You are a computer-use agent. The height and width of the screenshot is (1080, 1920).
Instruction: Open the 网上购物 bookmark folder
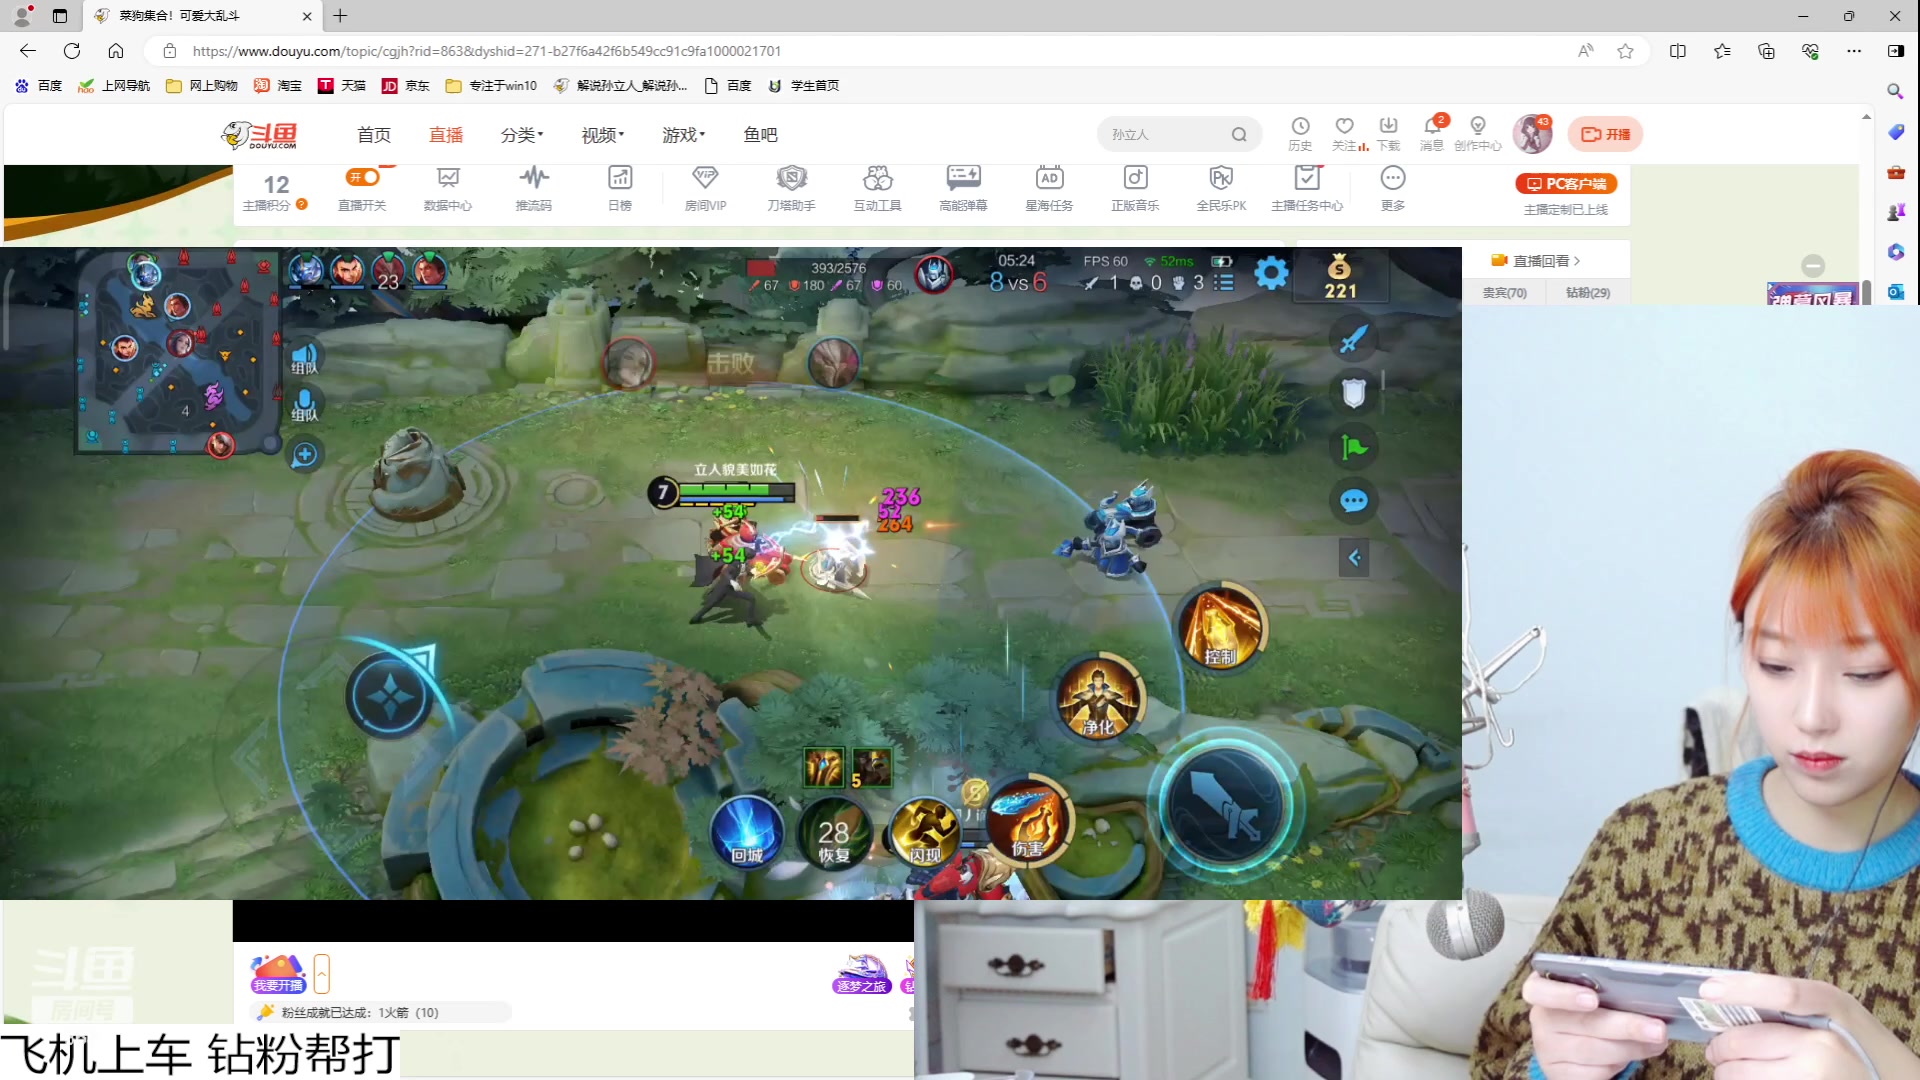click(202, 86)
